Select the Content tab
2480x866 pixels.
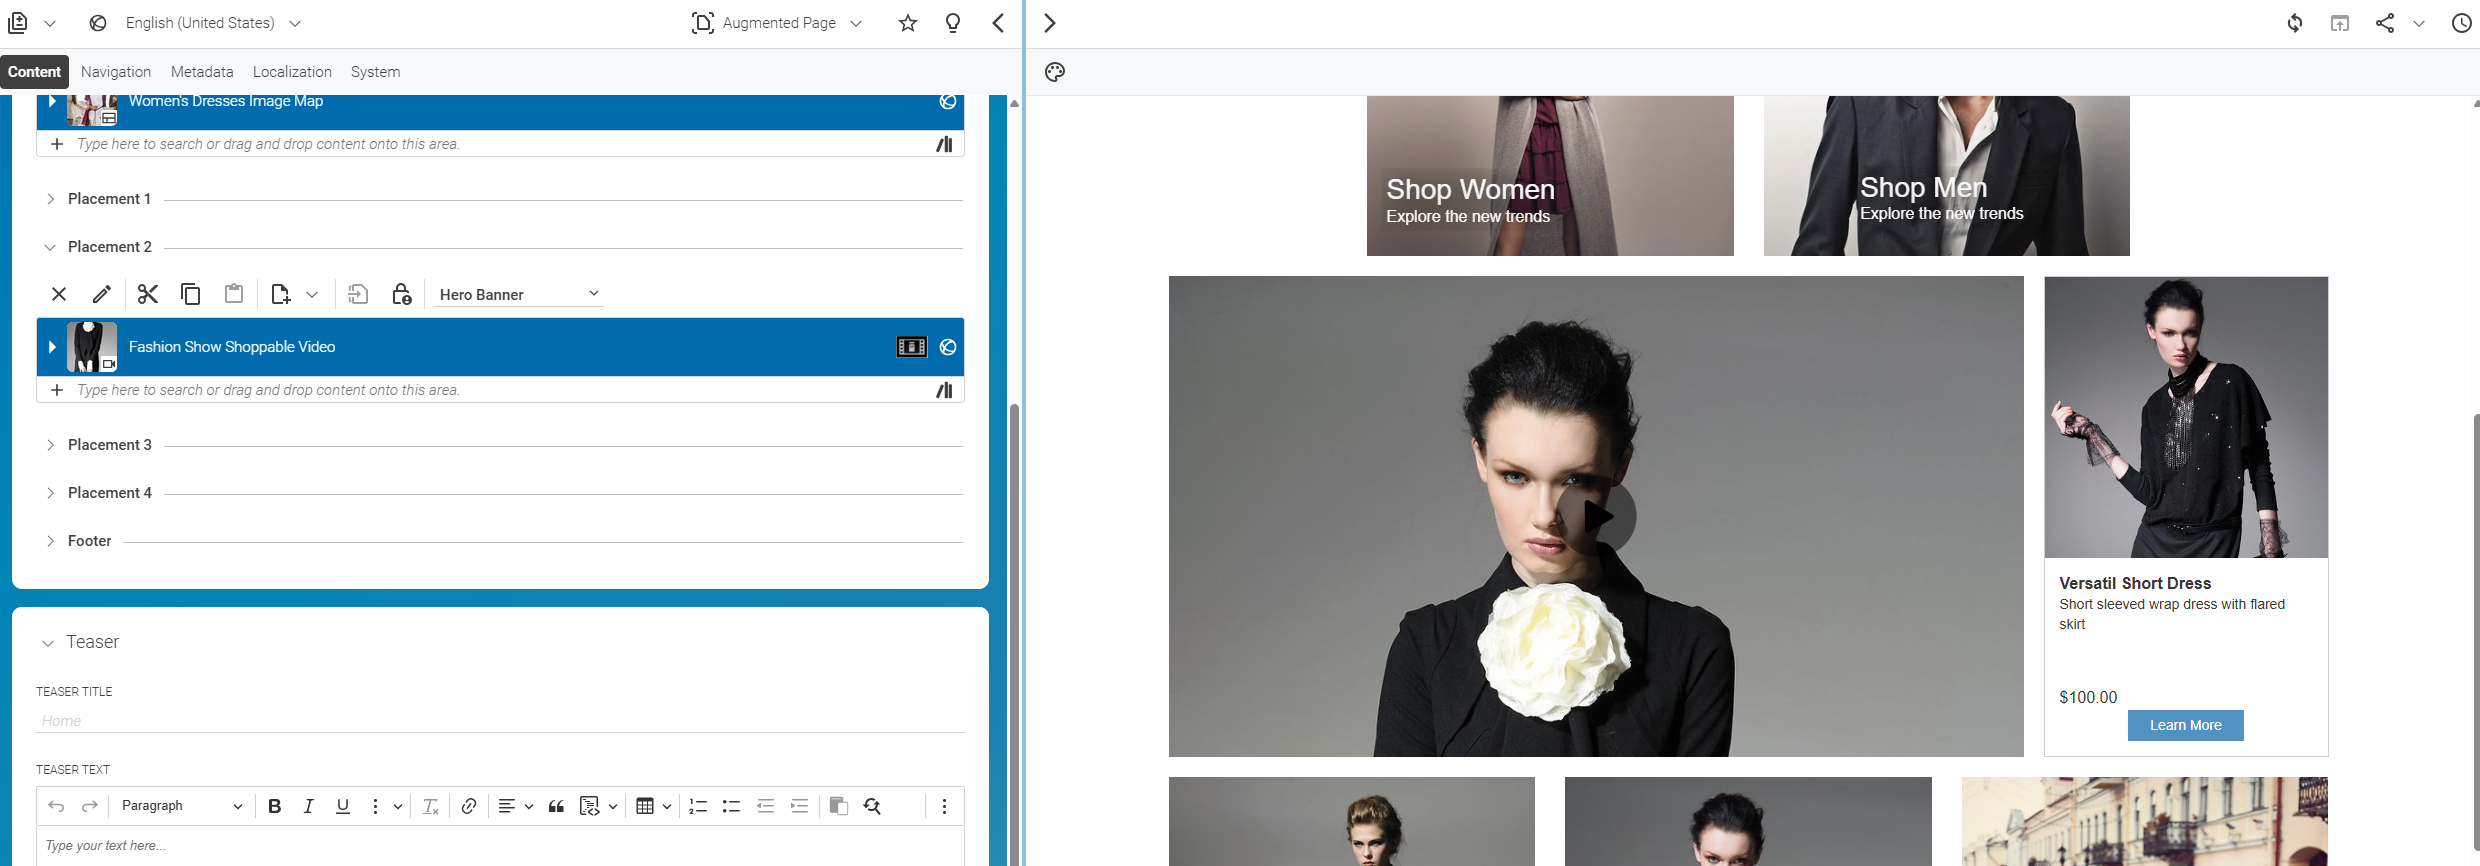coord(34,72)
